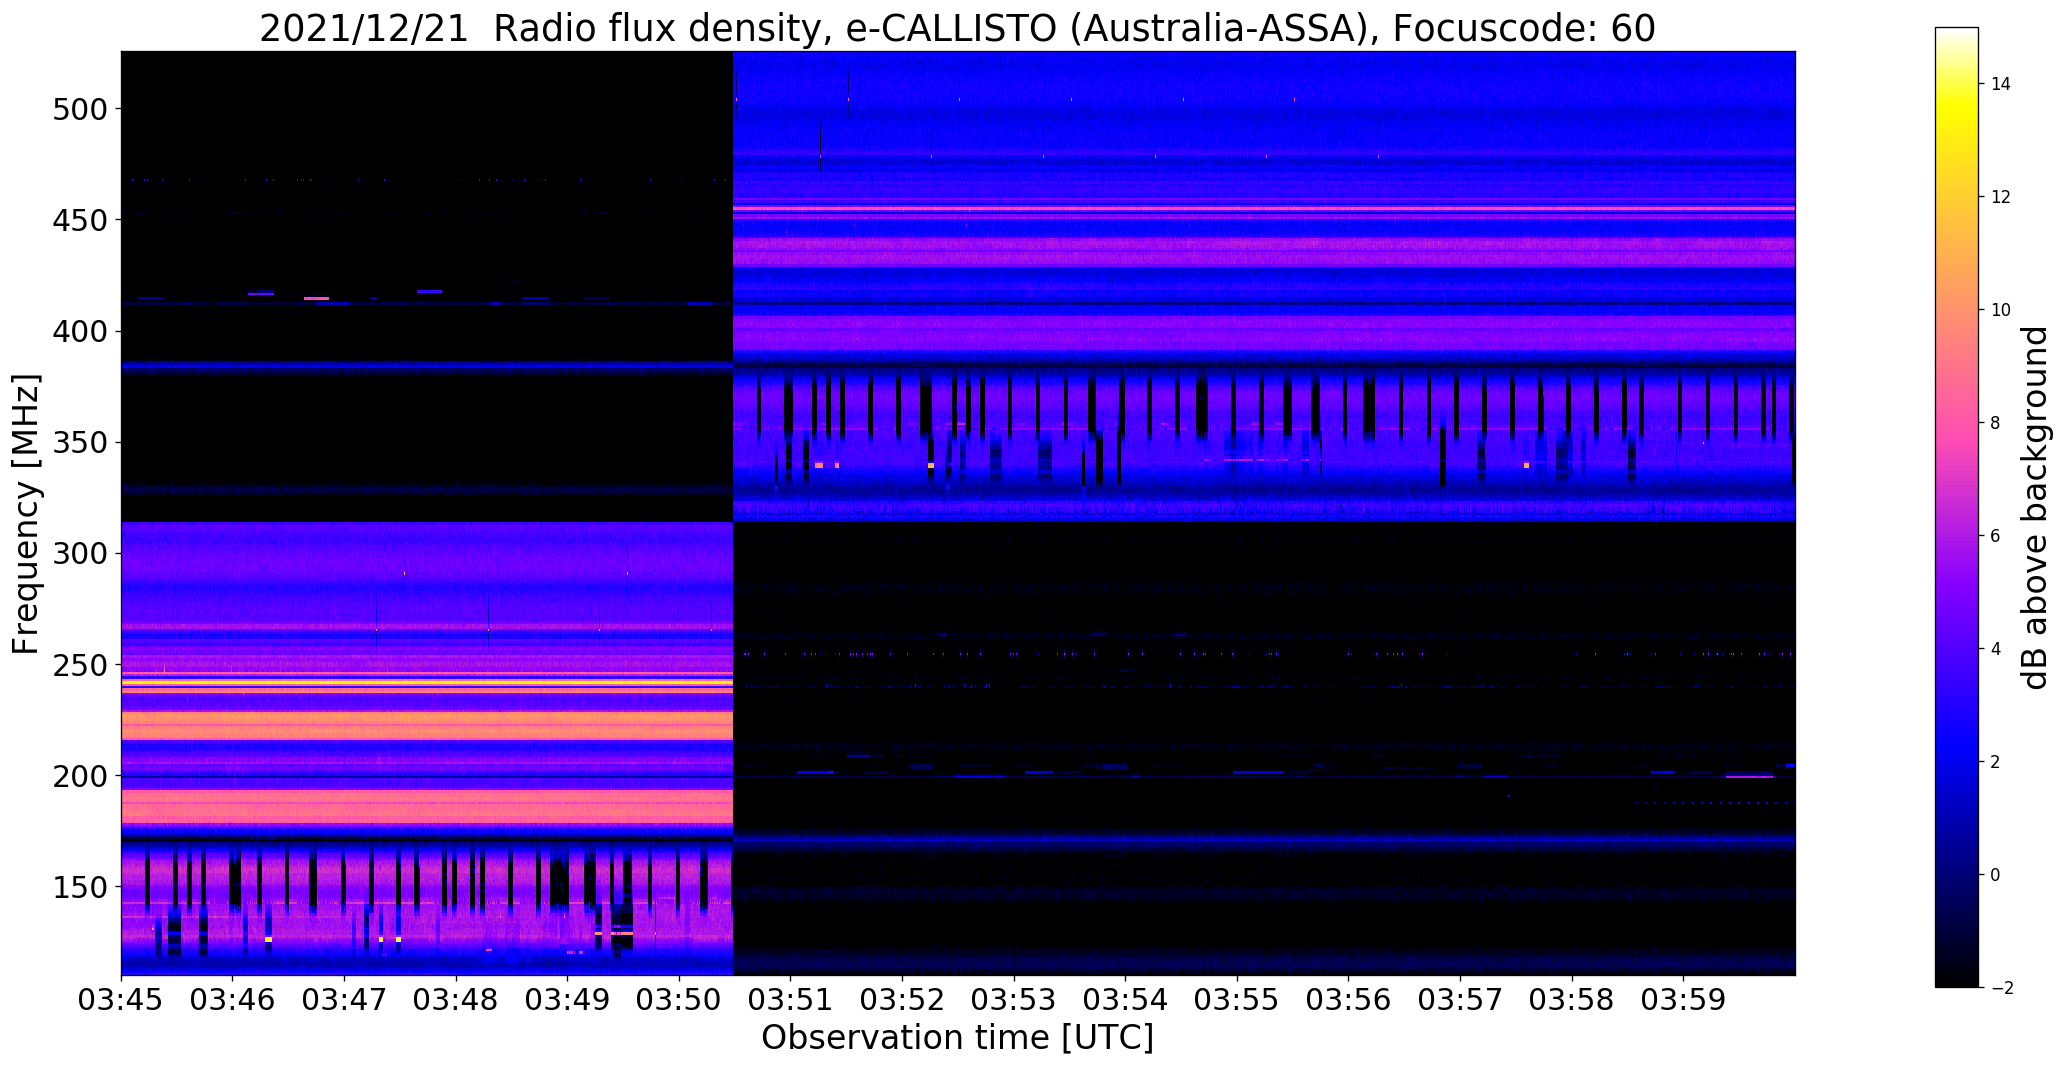Click the colorbar tick value 2

[1996, 762]
